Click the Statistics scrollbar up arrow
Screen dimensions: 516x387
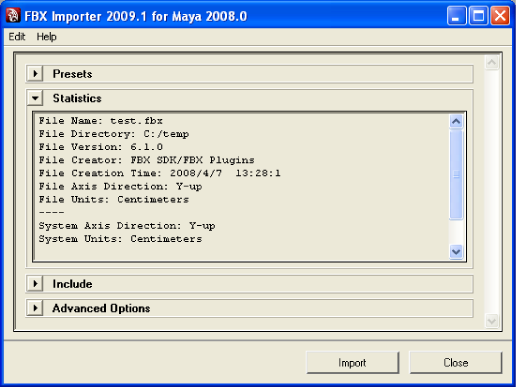pos(456,121)
